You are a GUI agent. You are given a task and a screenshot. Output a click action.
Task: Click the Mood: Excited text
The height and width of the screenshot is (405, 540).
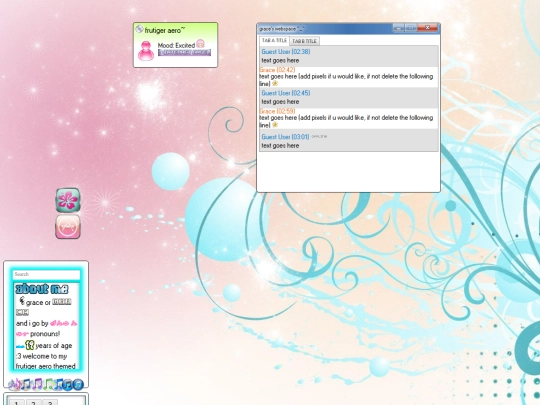[x=176, y=45]
